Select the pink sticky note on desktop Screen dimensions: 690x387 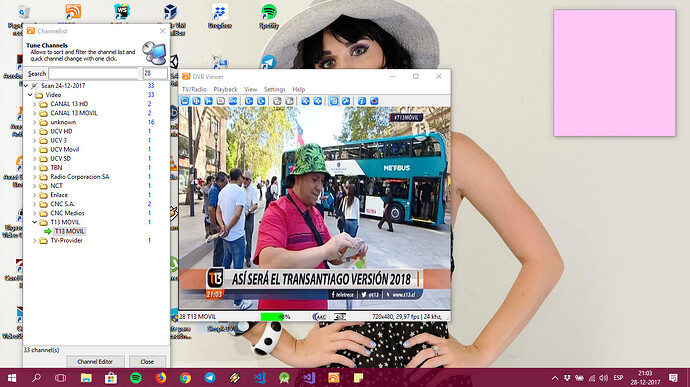(614, 73)
